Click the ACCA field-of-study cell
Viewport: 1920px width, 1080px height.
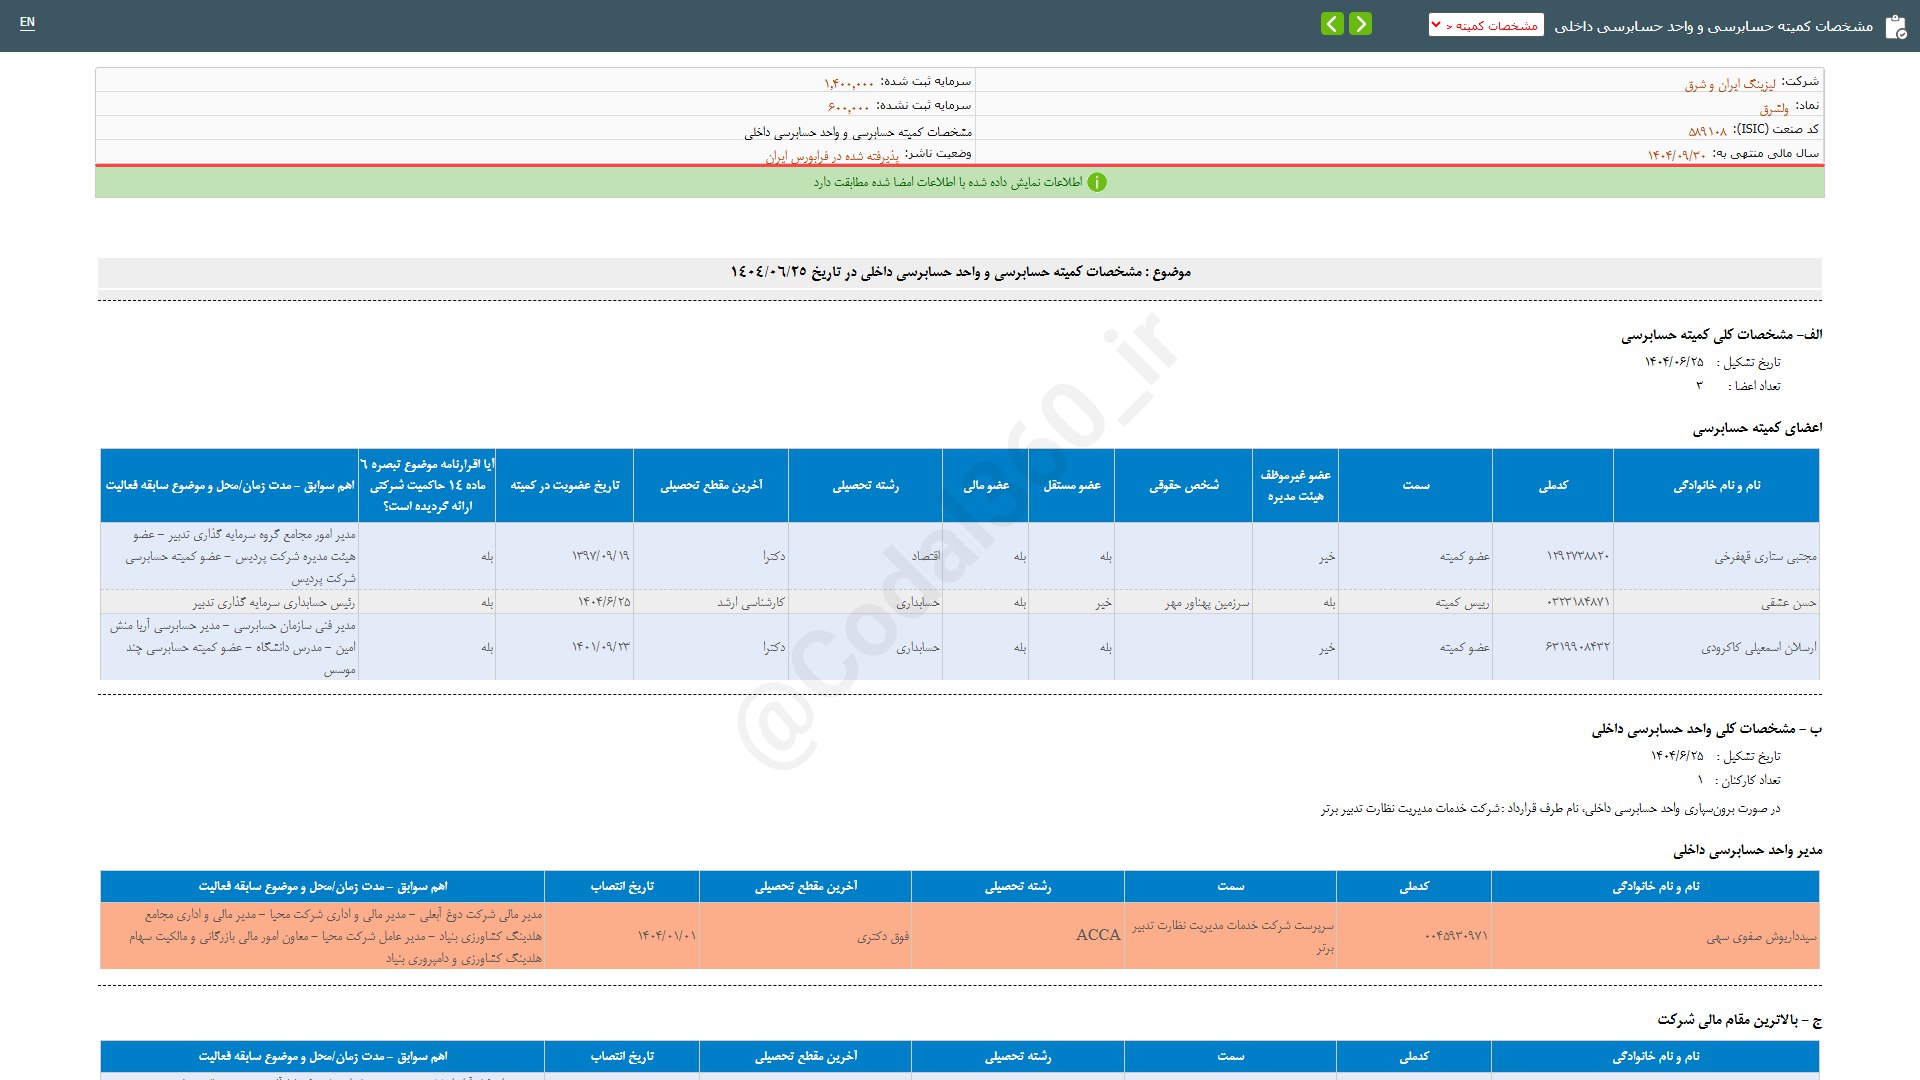[x=1097, y=935]
